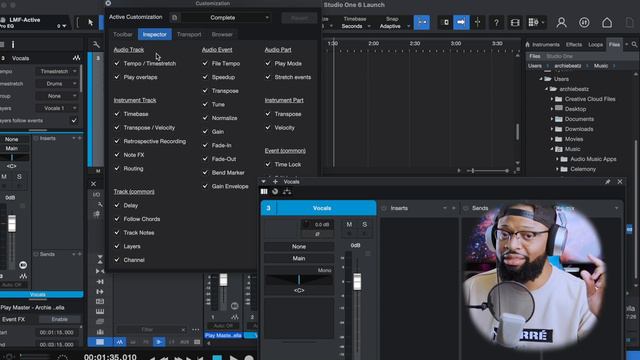Image resolution: width=640 pixels, height=360 pixels.
Task: Toggle Note FX checkbox
Action: point(117,155)
